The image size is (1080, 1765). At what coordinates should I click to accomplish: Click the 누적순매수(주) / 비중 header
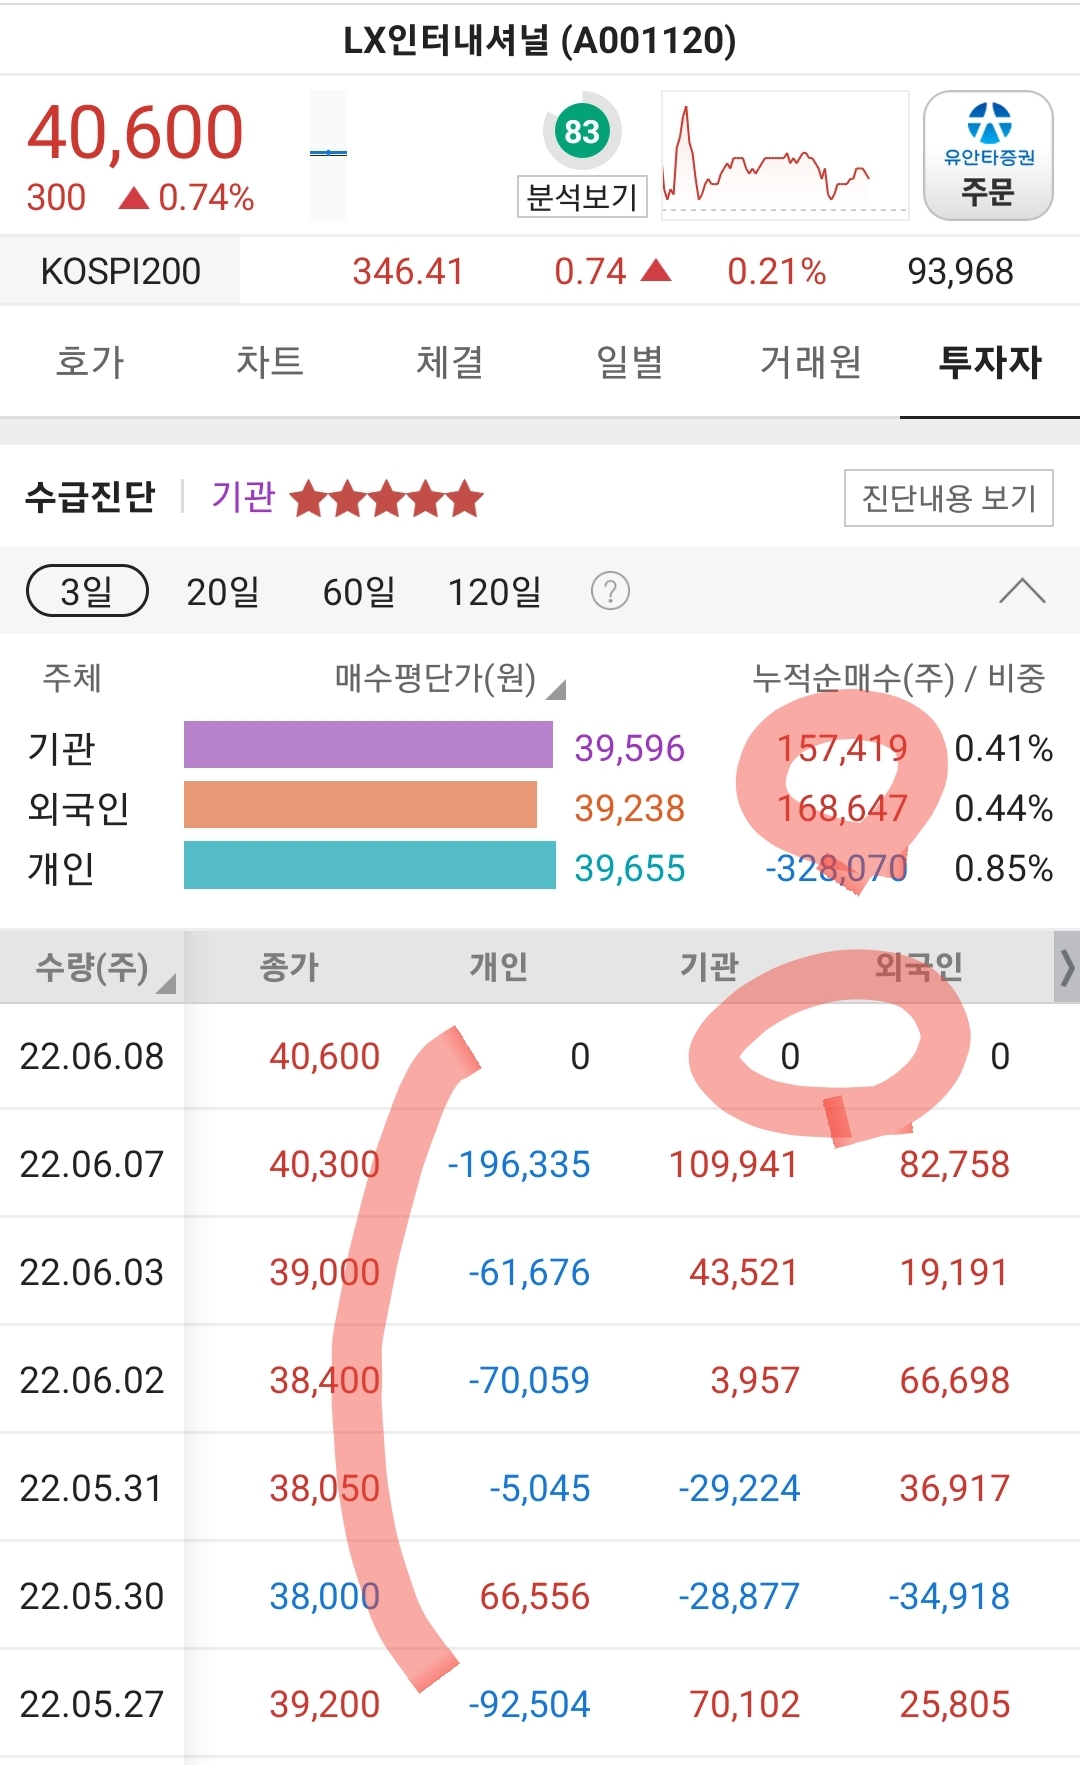pyautogui.click(x=899, y=678)
